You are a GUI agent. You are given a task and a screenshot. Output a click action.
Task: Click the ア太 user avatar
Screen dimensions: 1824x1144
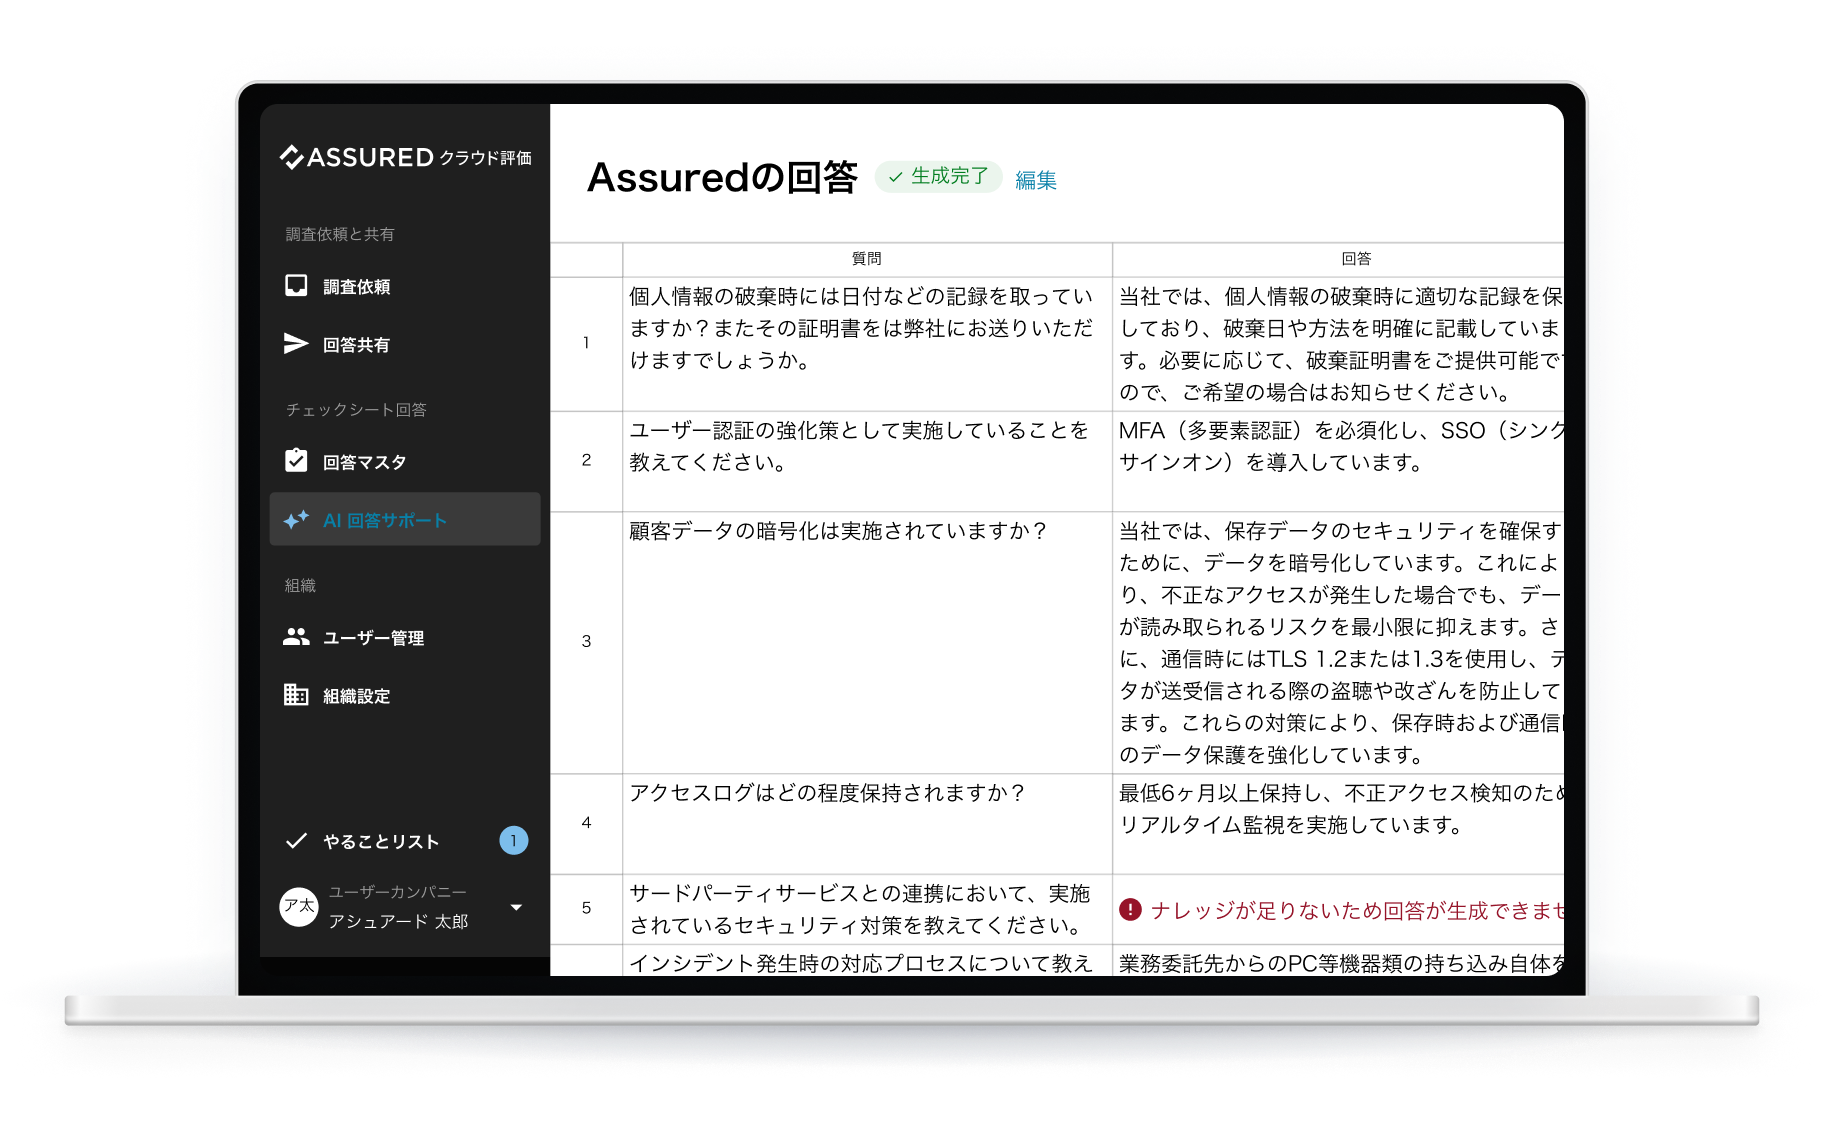pyautogui.click(x=299, y=906)
